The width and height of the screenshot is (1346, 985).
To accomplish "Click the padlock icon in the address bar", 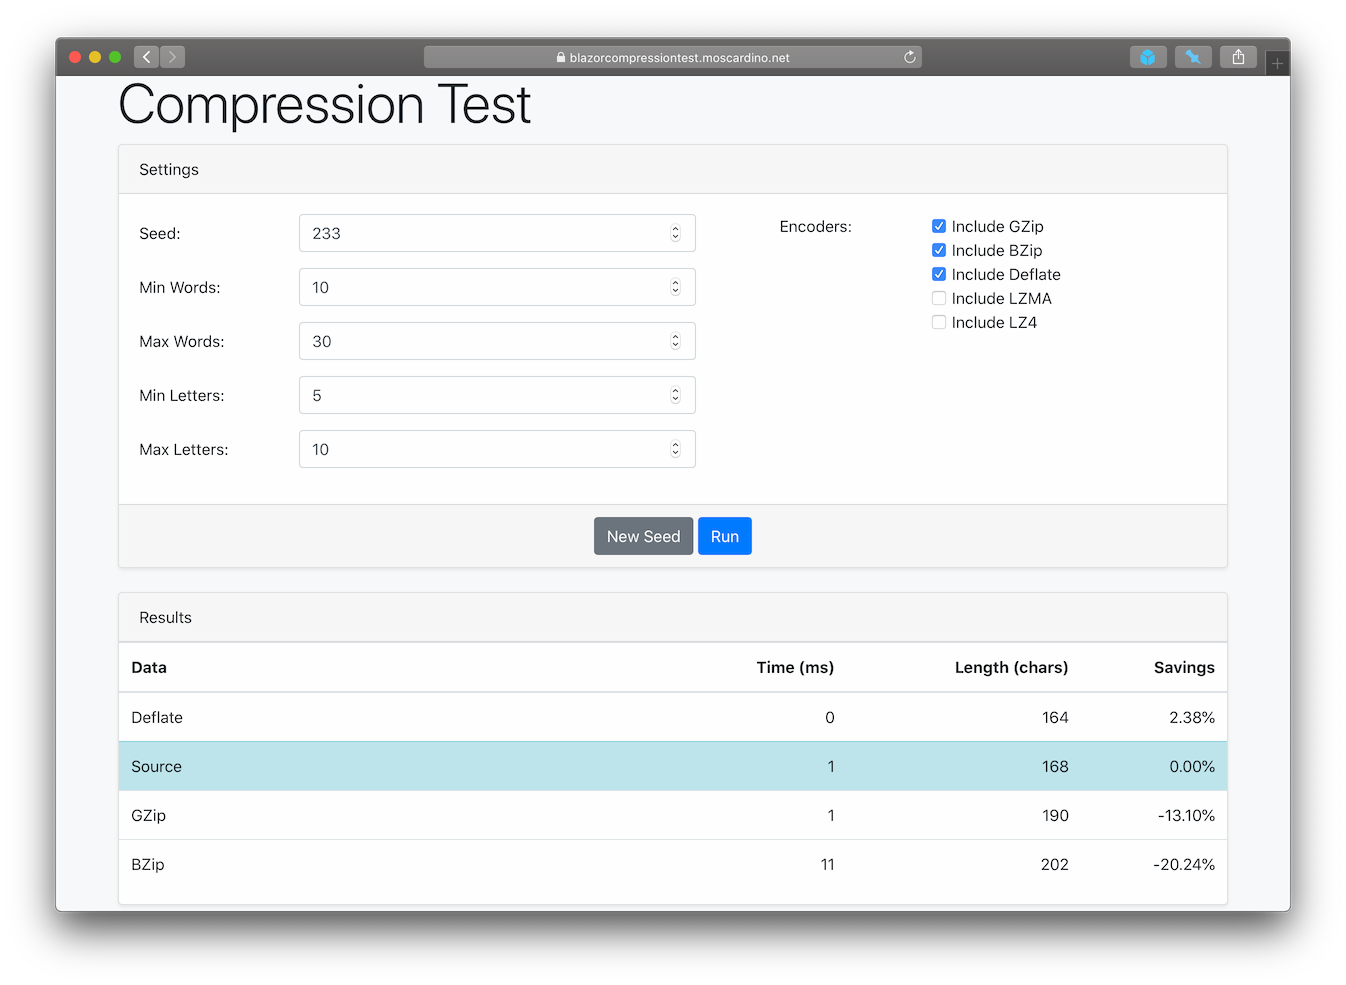I will (560, 57).
